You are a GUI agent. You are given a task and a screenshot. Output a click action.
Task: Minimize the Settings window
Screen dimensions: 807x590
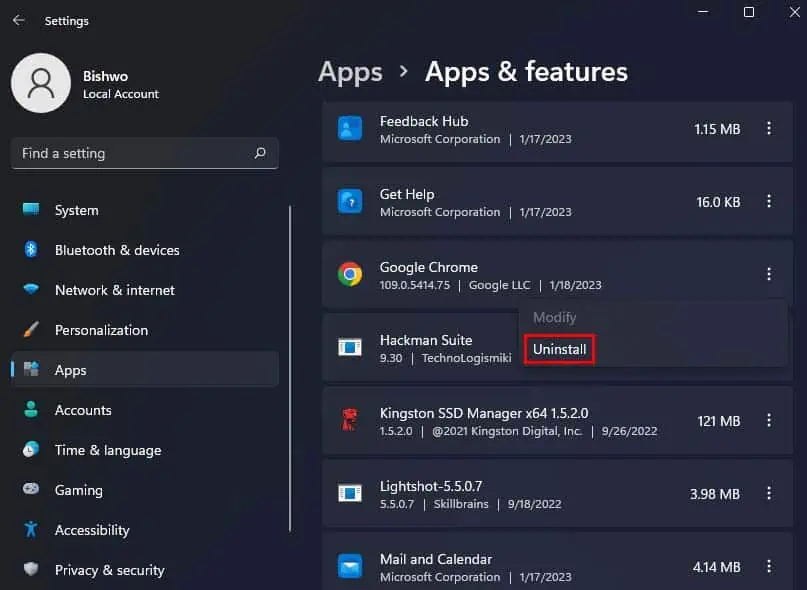(703, 12)
